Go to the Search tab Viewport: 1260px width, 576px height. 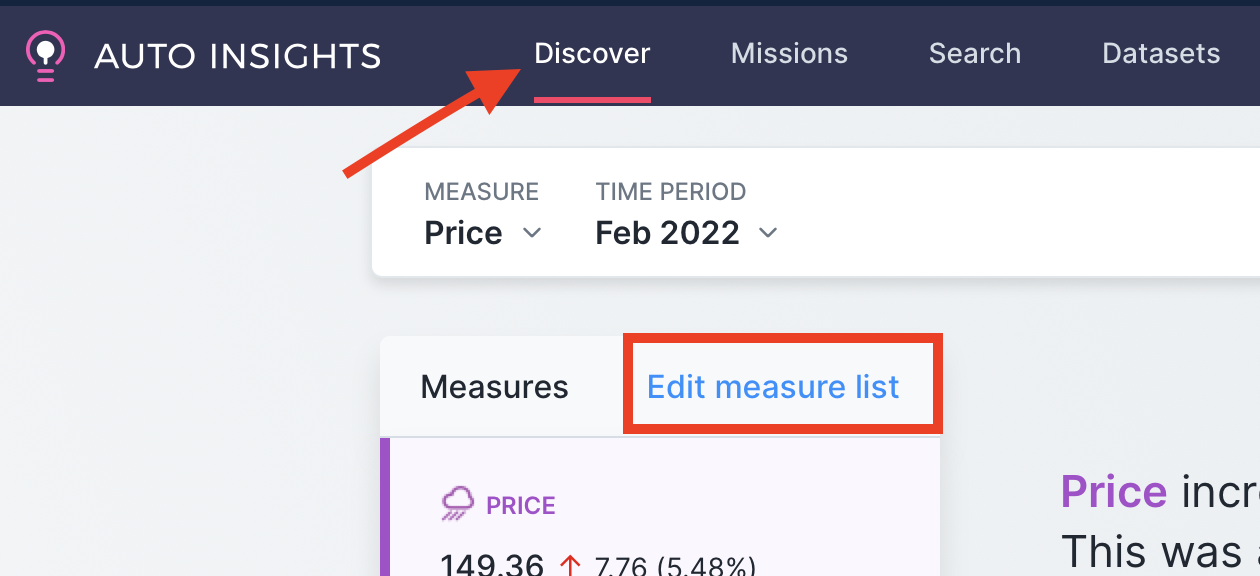point(975,54)
